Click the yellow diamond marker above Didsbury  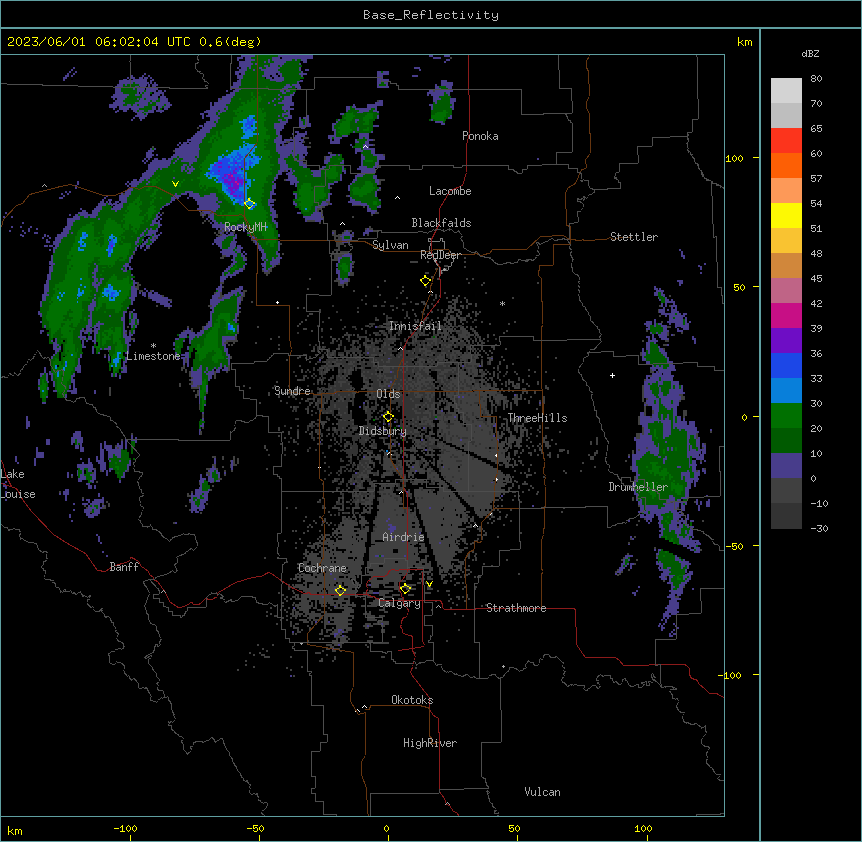pos(388,417)
